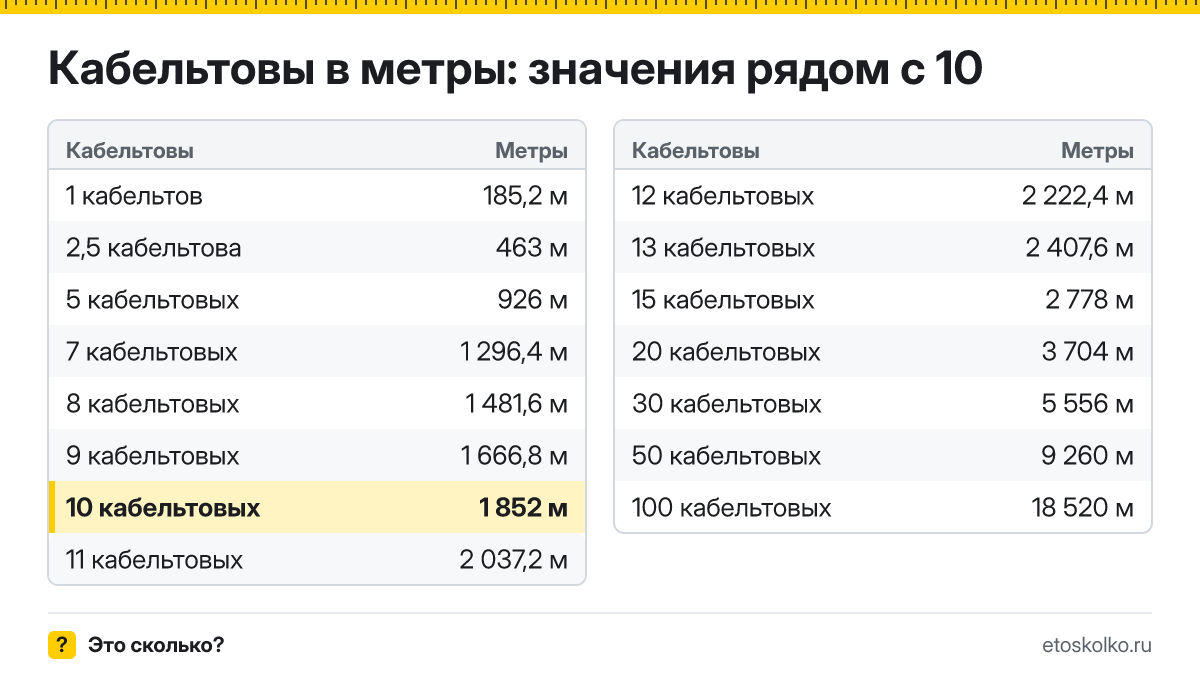Select the '185,2 м' value
Viewport: 1200px width, 677px height.
(x=525, y=196)
